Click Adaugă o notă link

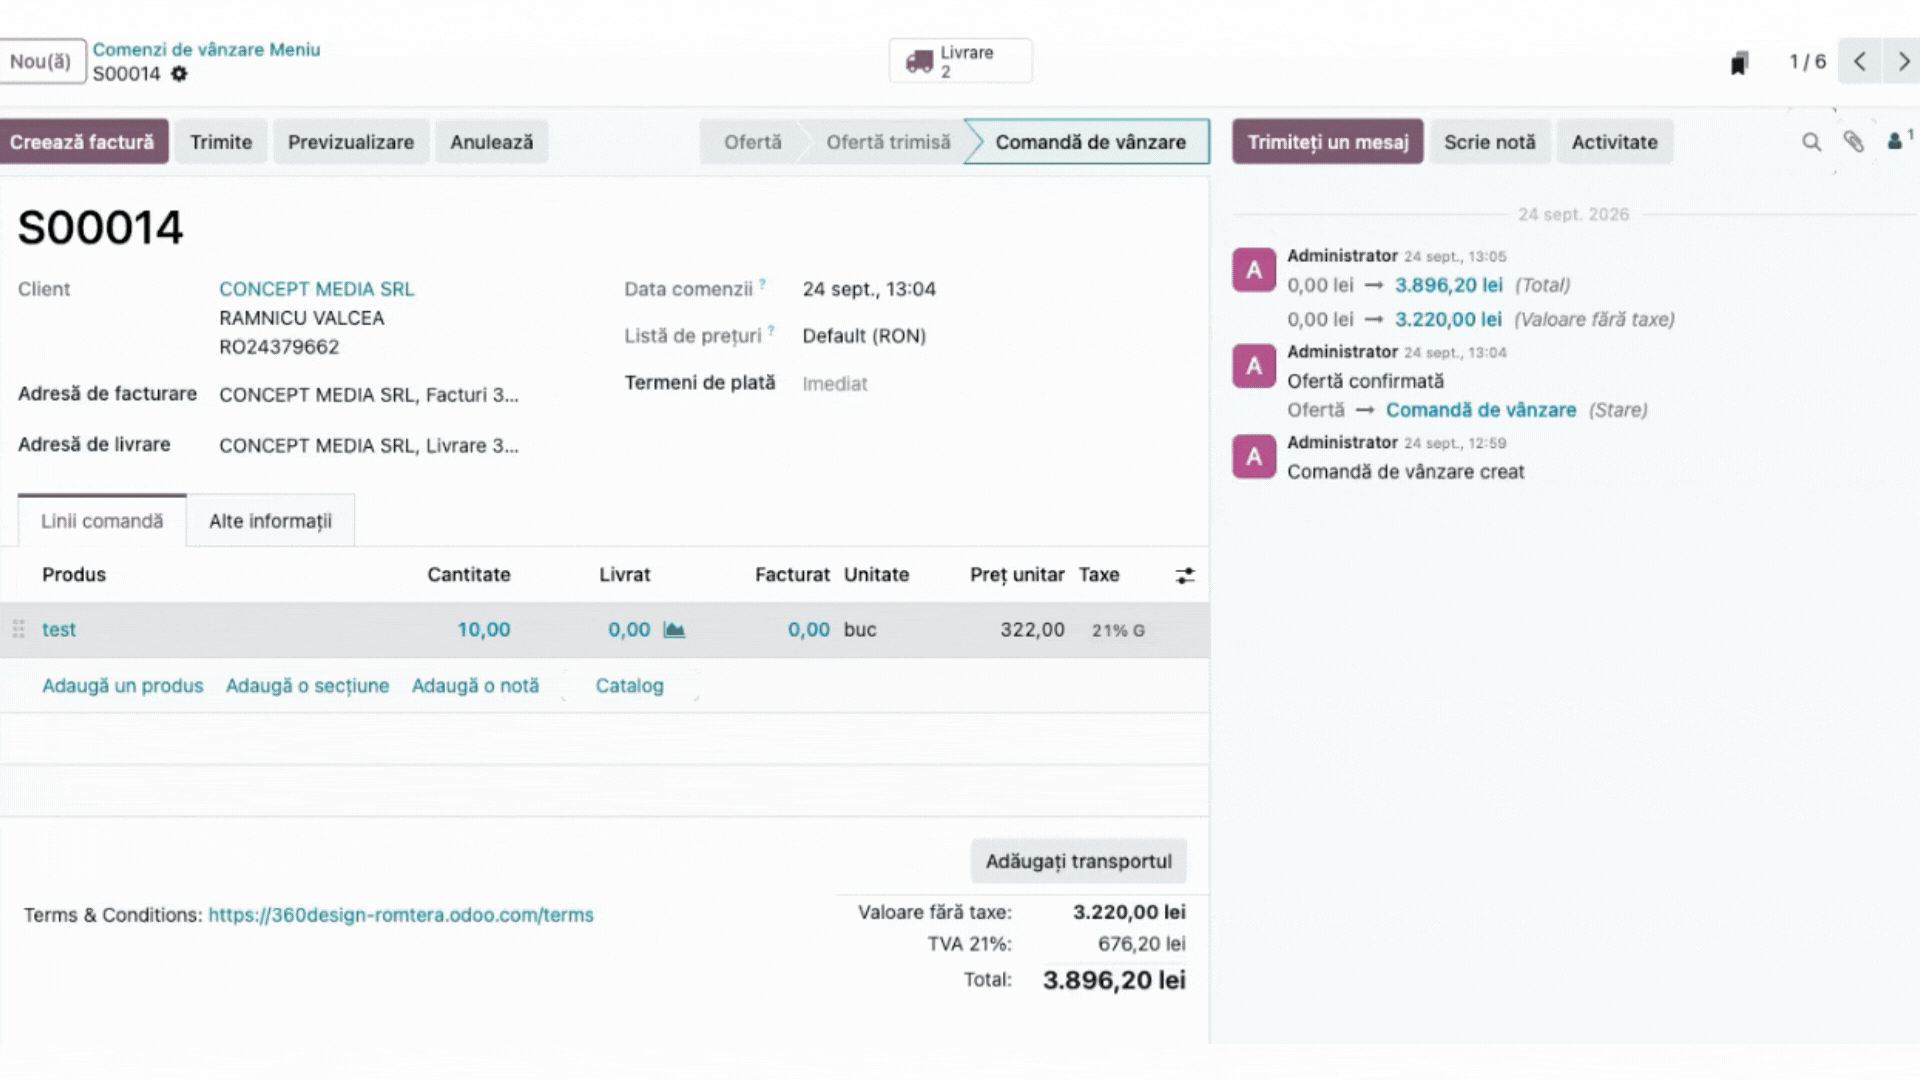point(475,686)
